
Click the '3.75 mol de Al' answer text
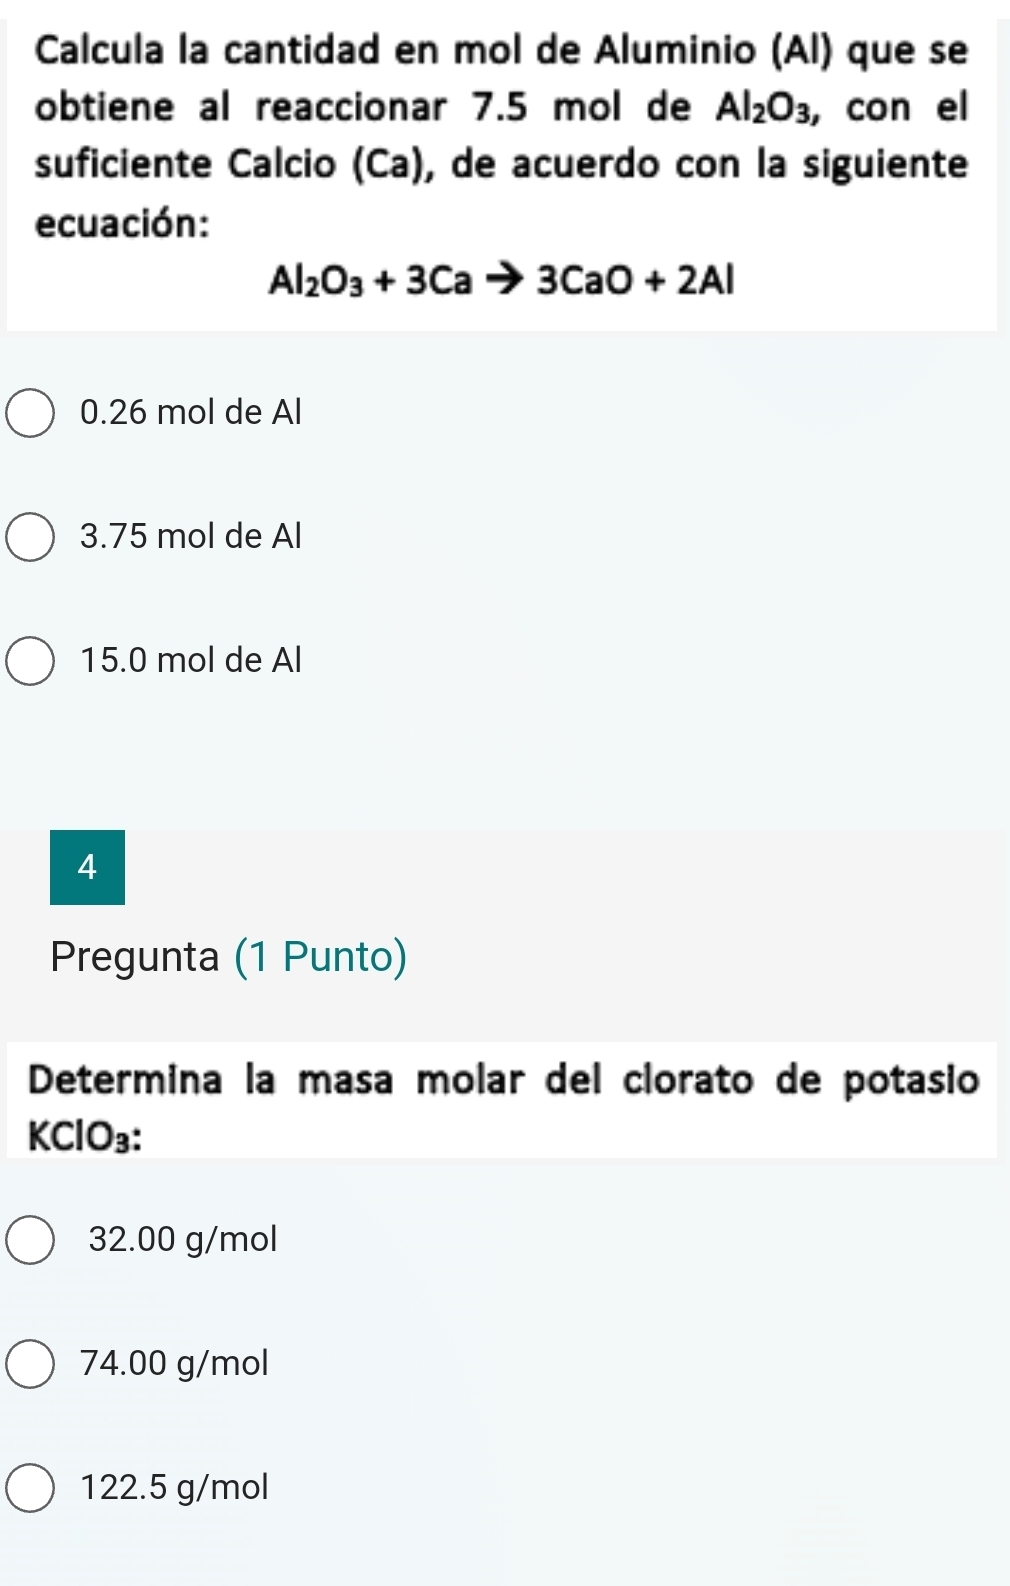pyautogui.click(x=191, y=536)
